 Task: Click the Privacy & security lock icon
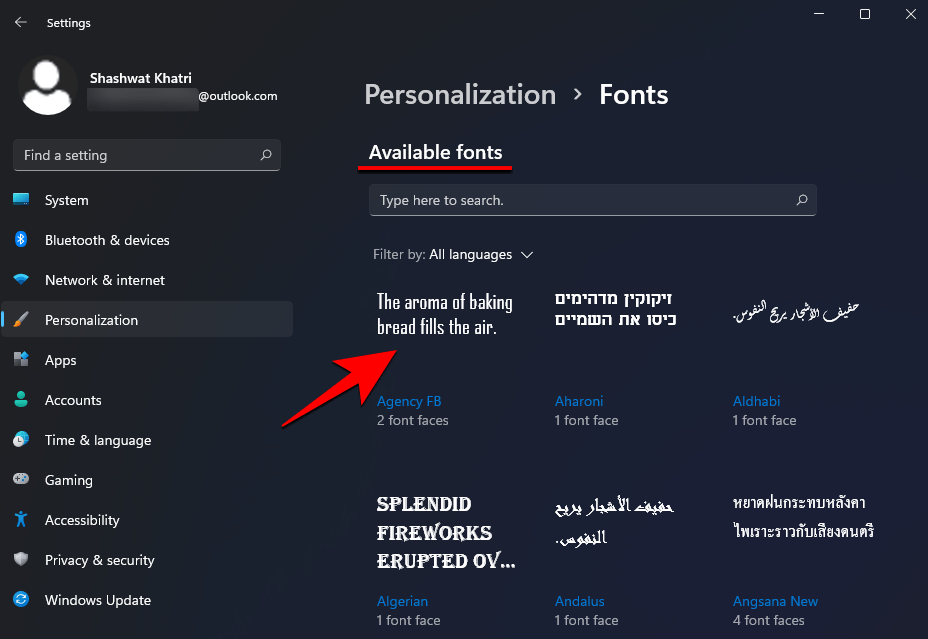[x=22, y=560]
